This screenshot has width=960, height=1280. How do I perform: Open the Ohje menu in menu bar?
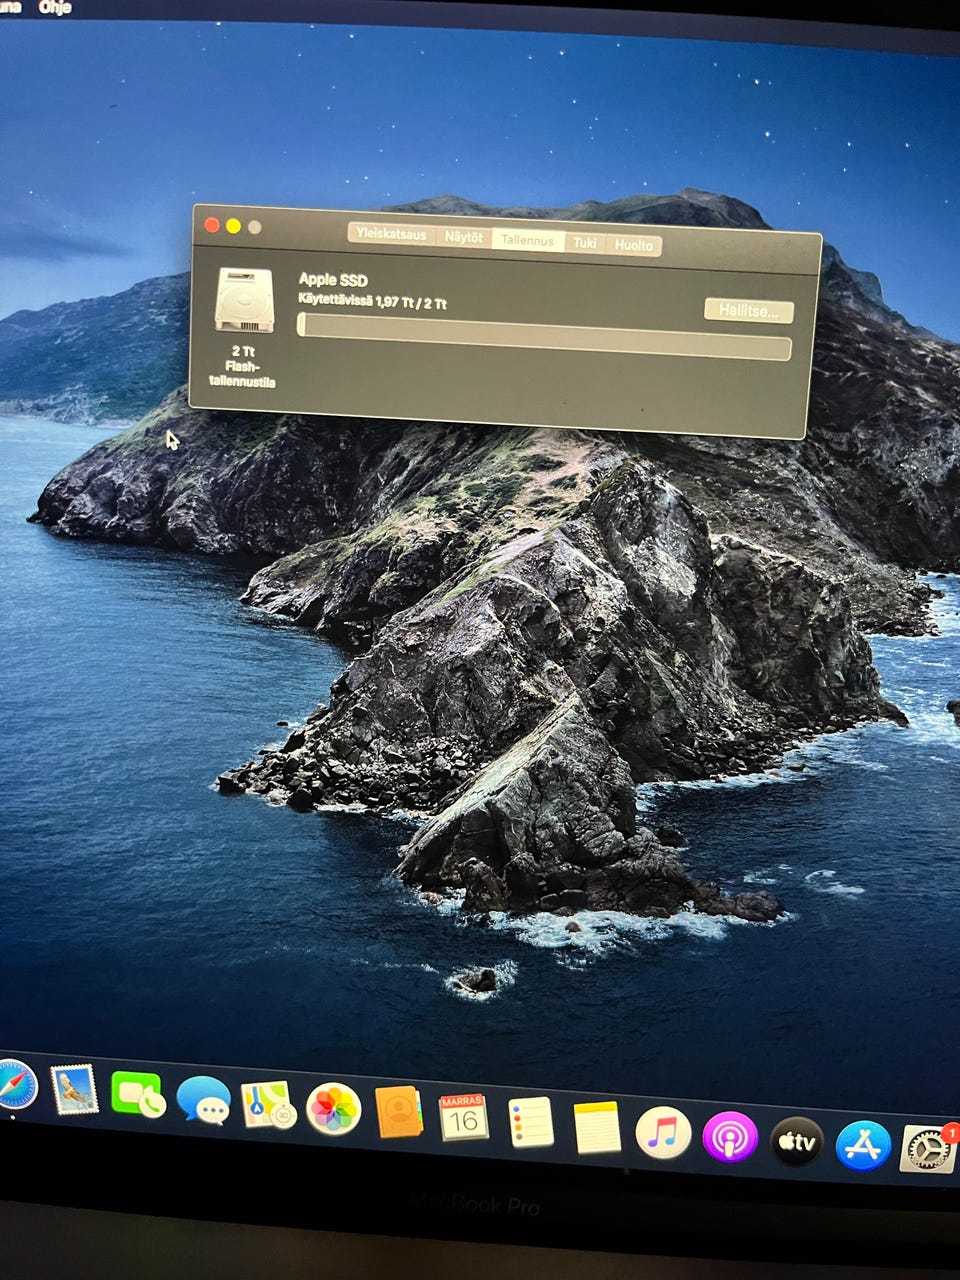pyautogui.click(x=55, y=7)
